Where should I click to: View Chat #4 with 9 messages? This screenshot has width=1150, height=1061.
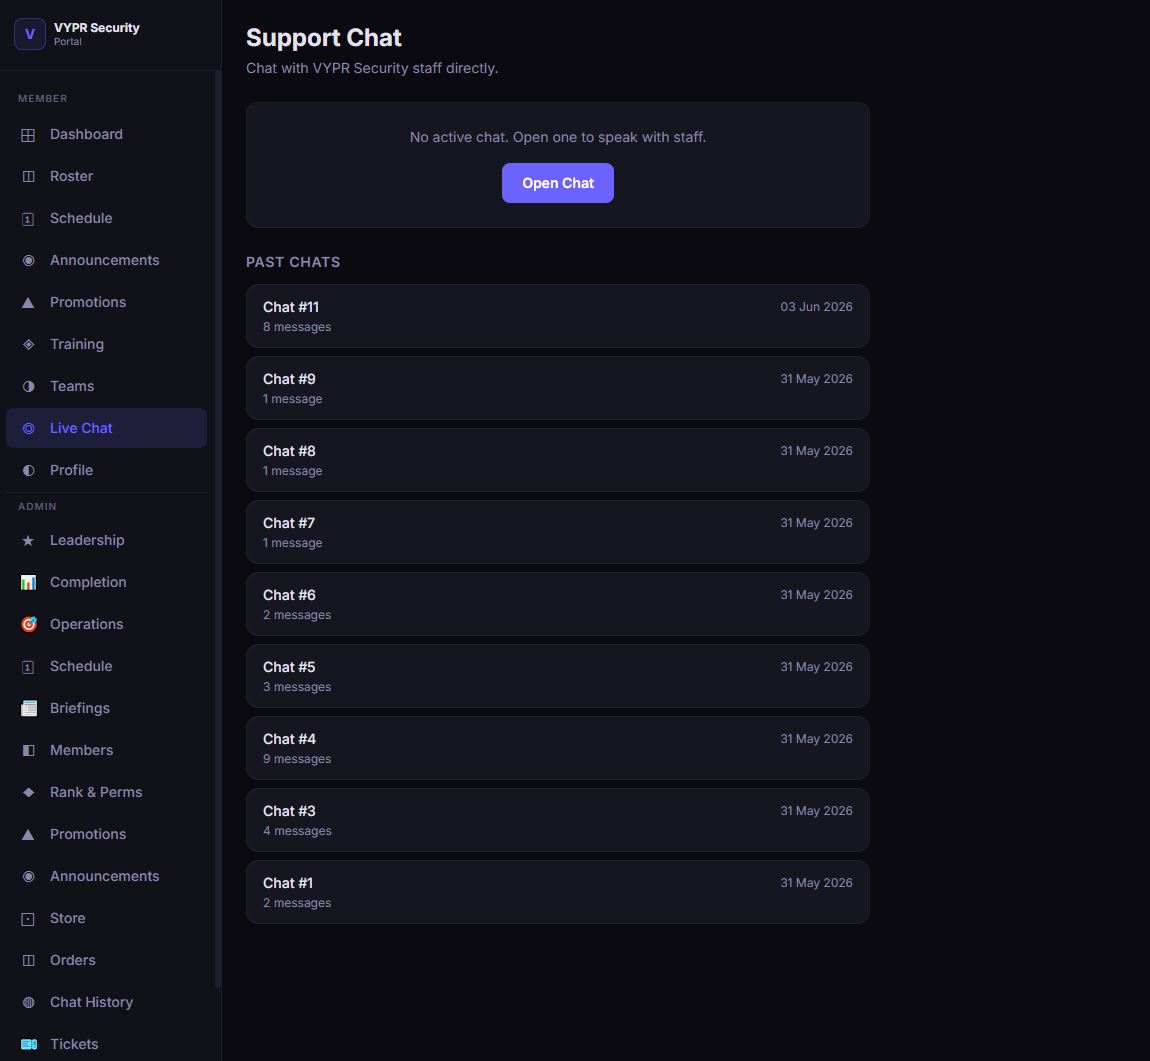[557, 748]
